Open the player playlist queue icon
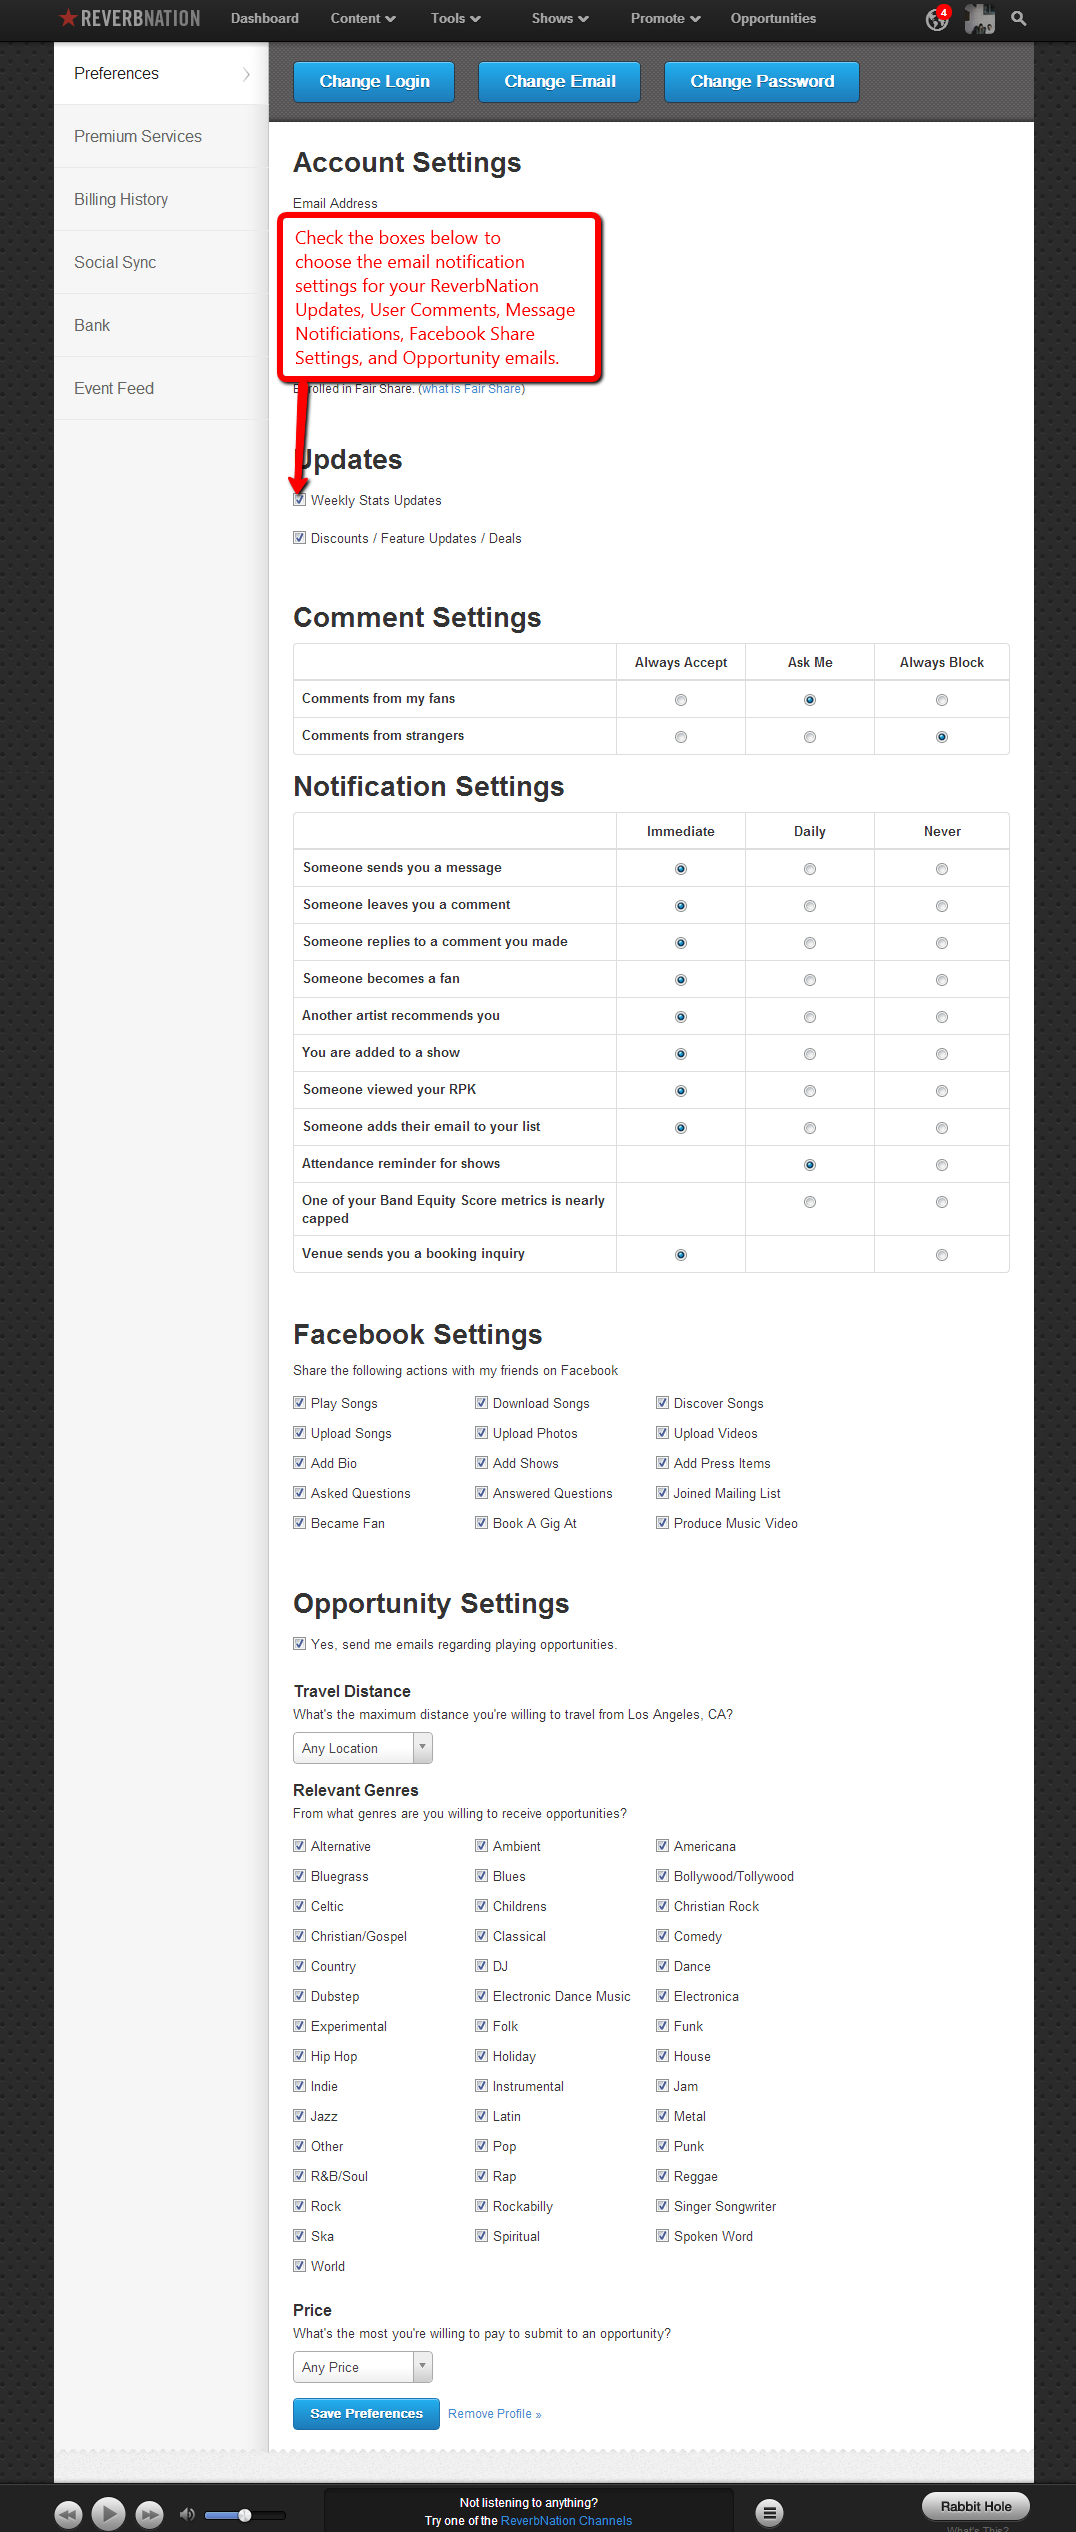The image size is (1076, 2532). coord(769,2511)
